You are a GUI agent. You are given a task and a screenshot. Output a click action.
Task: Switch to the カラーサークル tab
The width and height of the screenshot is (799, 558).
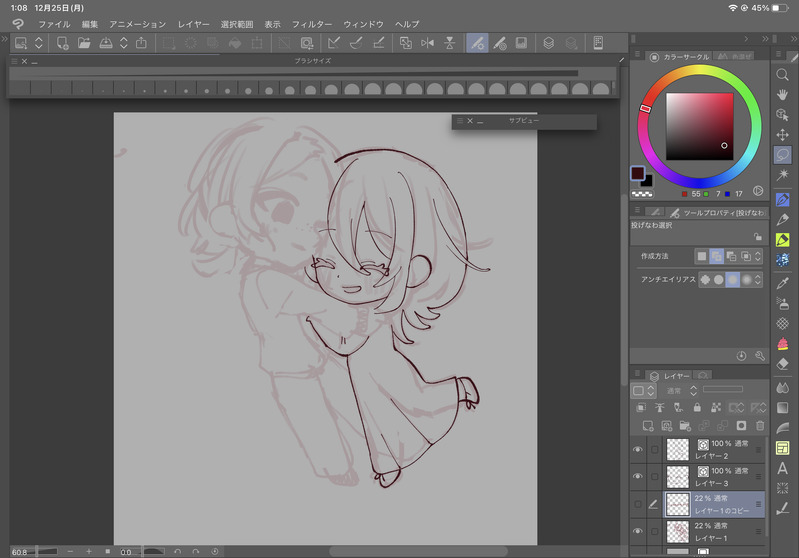click(679, 57)
